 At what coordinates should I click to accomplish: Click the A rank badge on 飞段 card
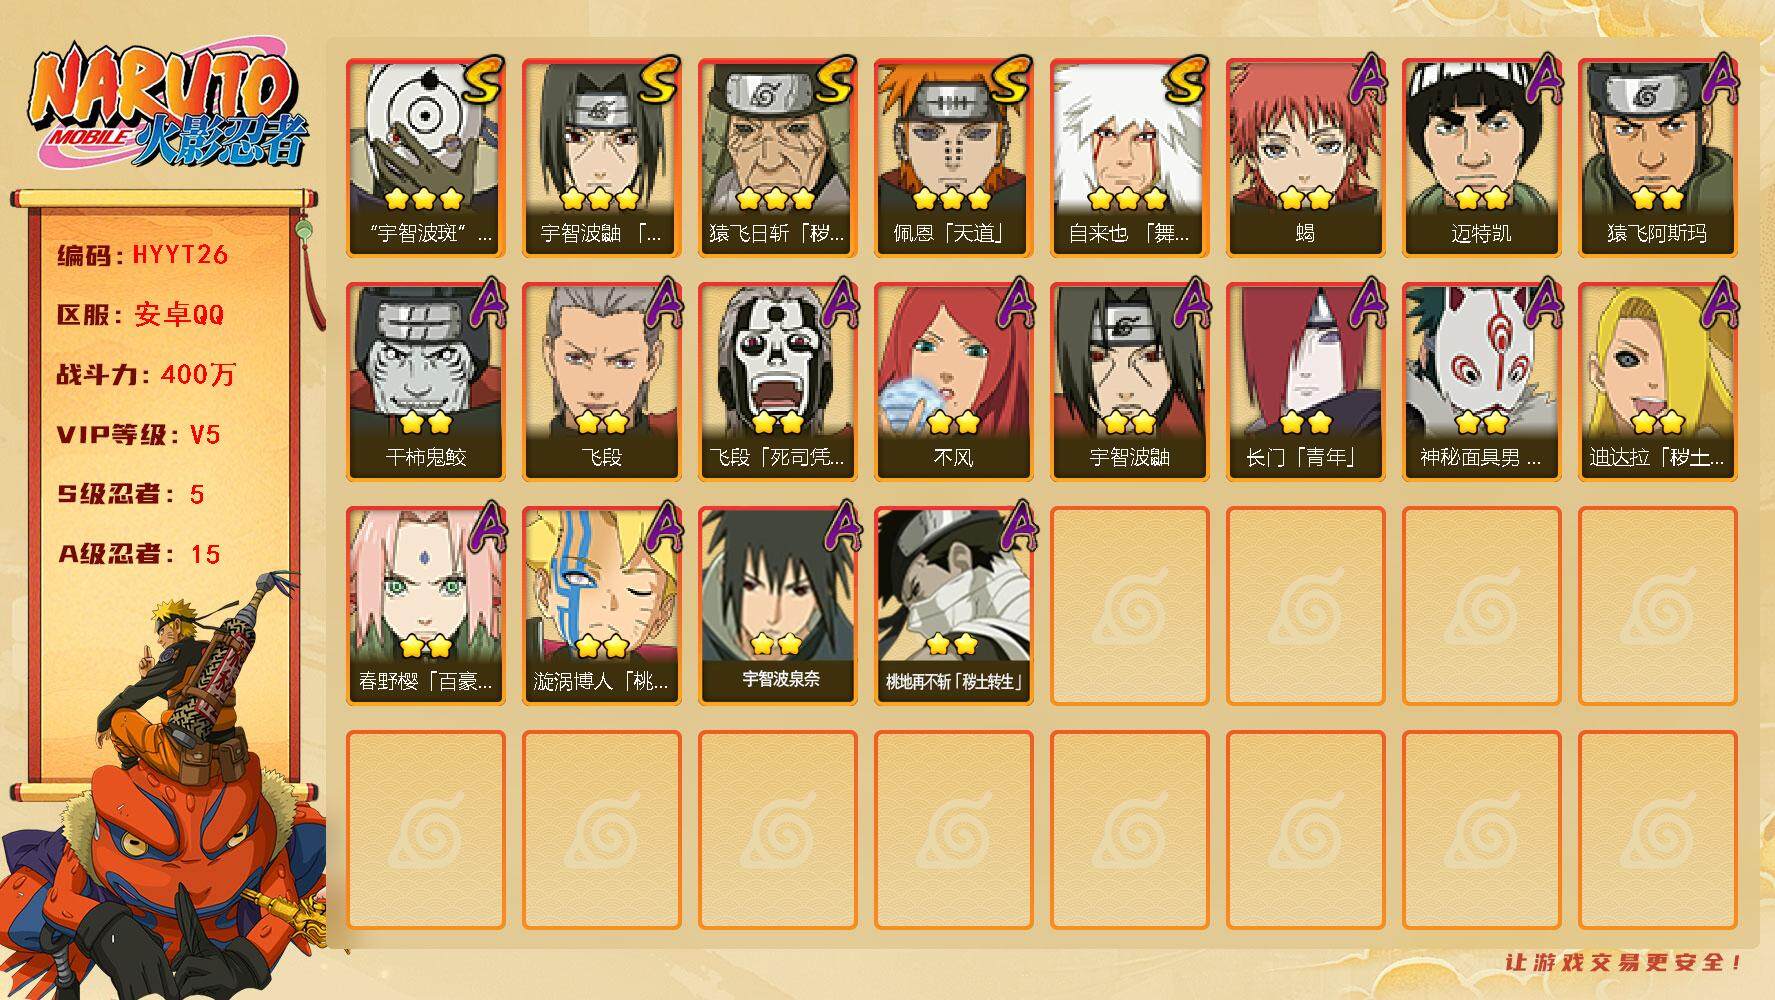pos(662,304)
